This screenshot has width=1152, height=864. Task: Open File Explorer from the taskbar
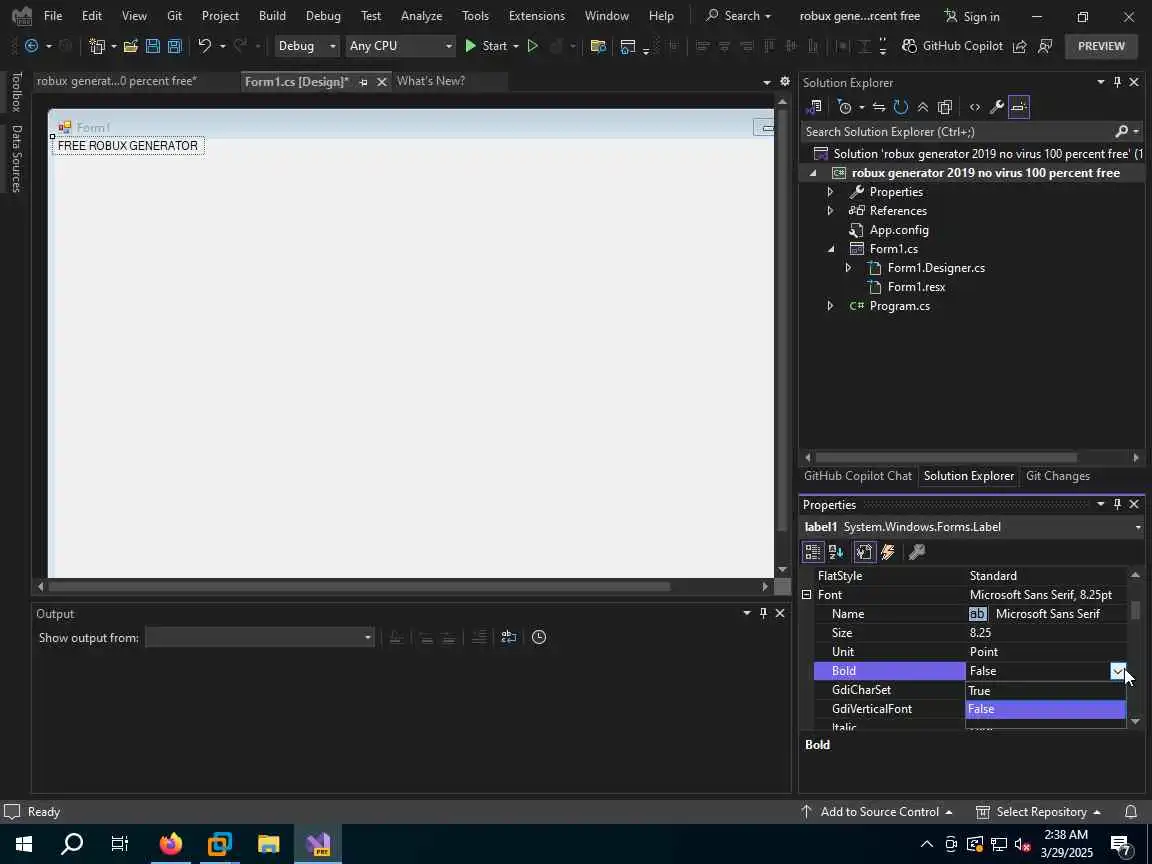tap(269, 844)
